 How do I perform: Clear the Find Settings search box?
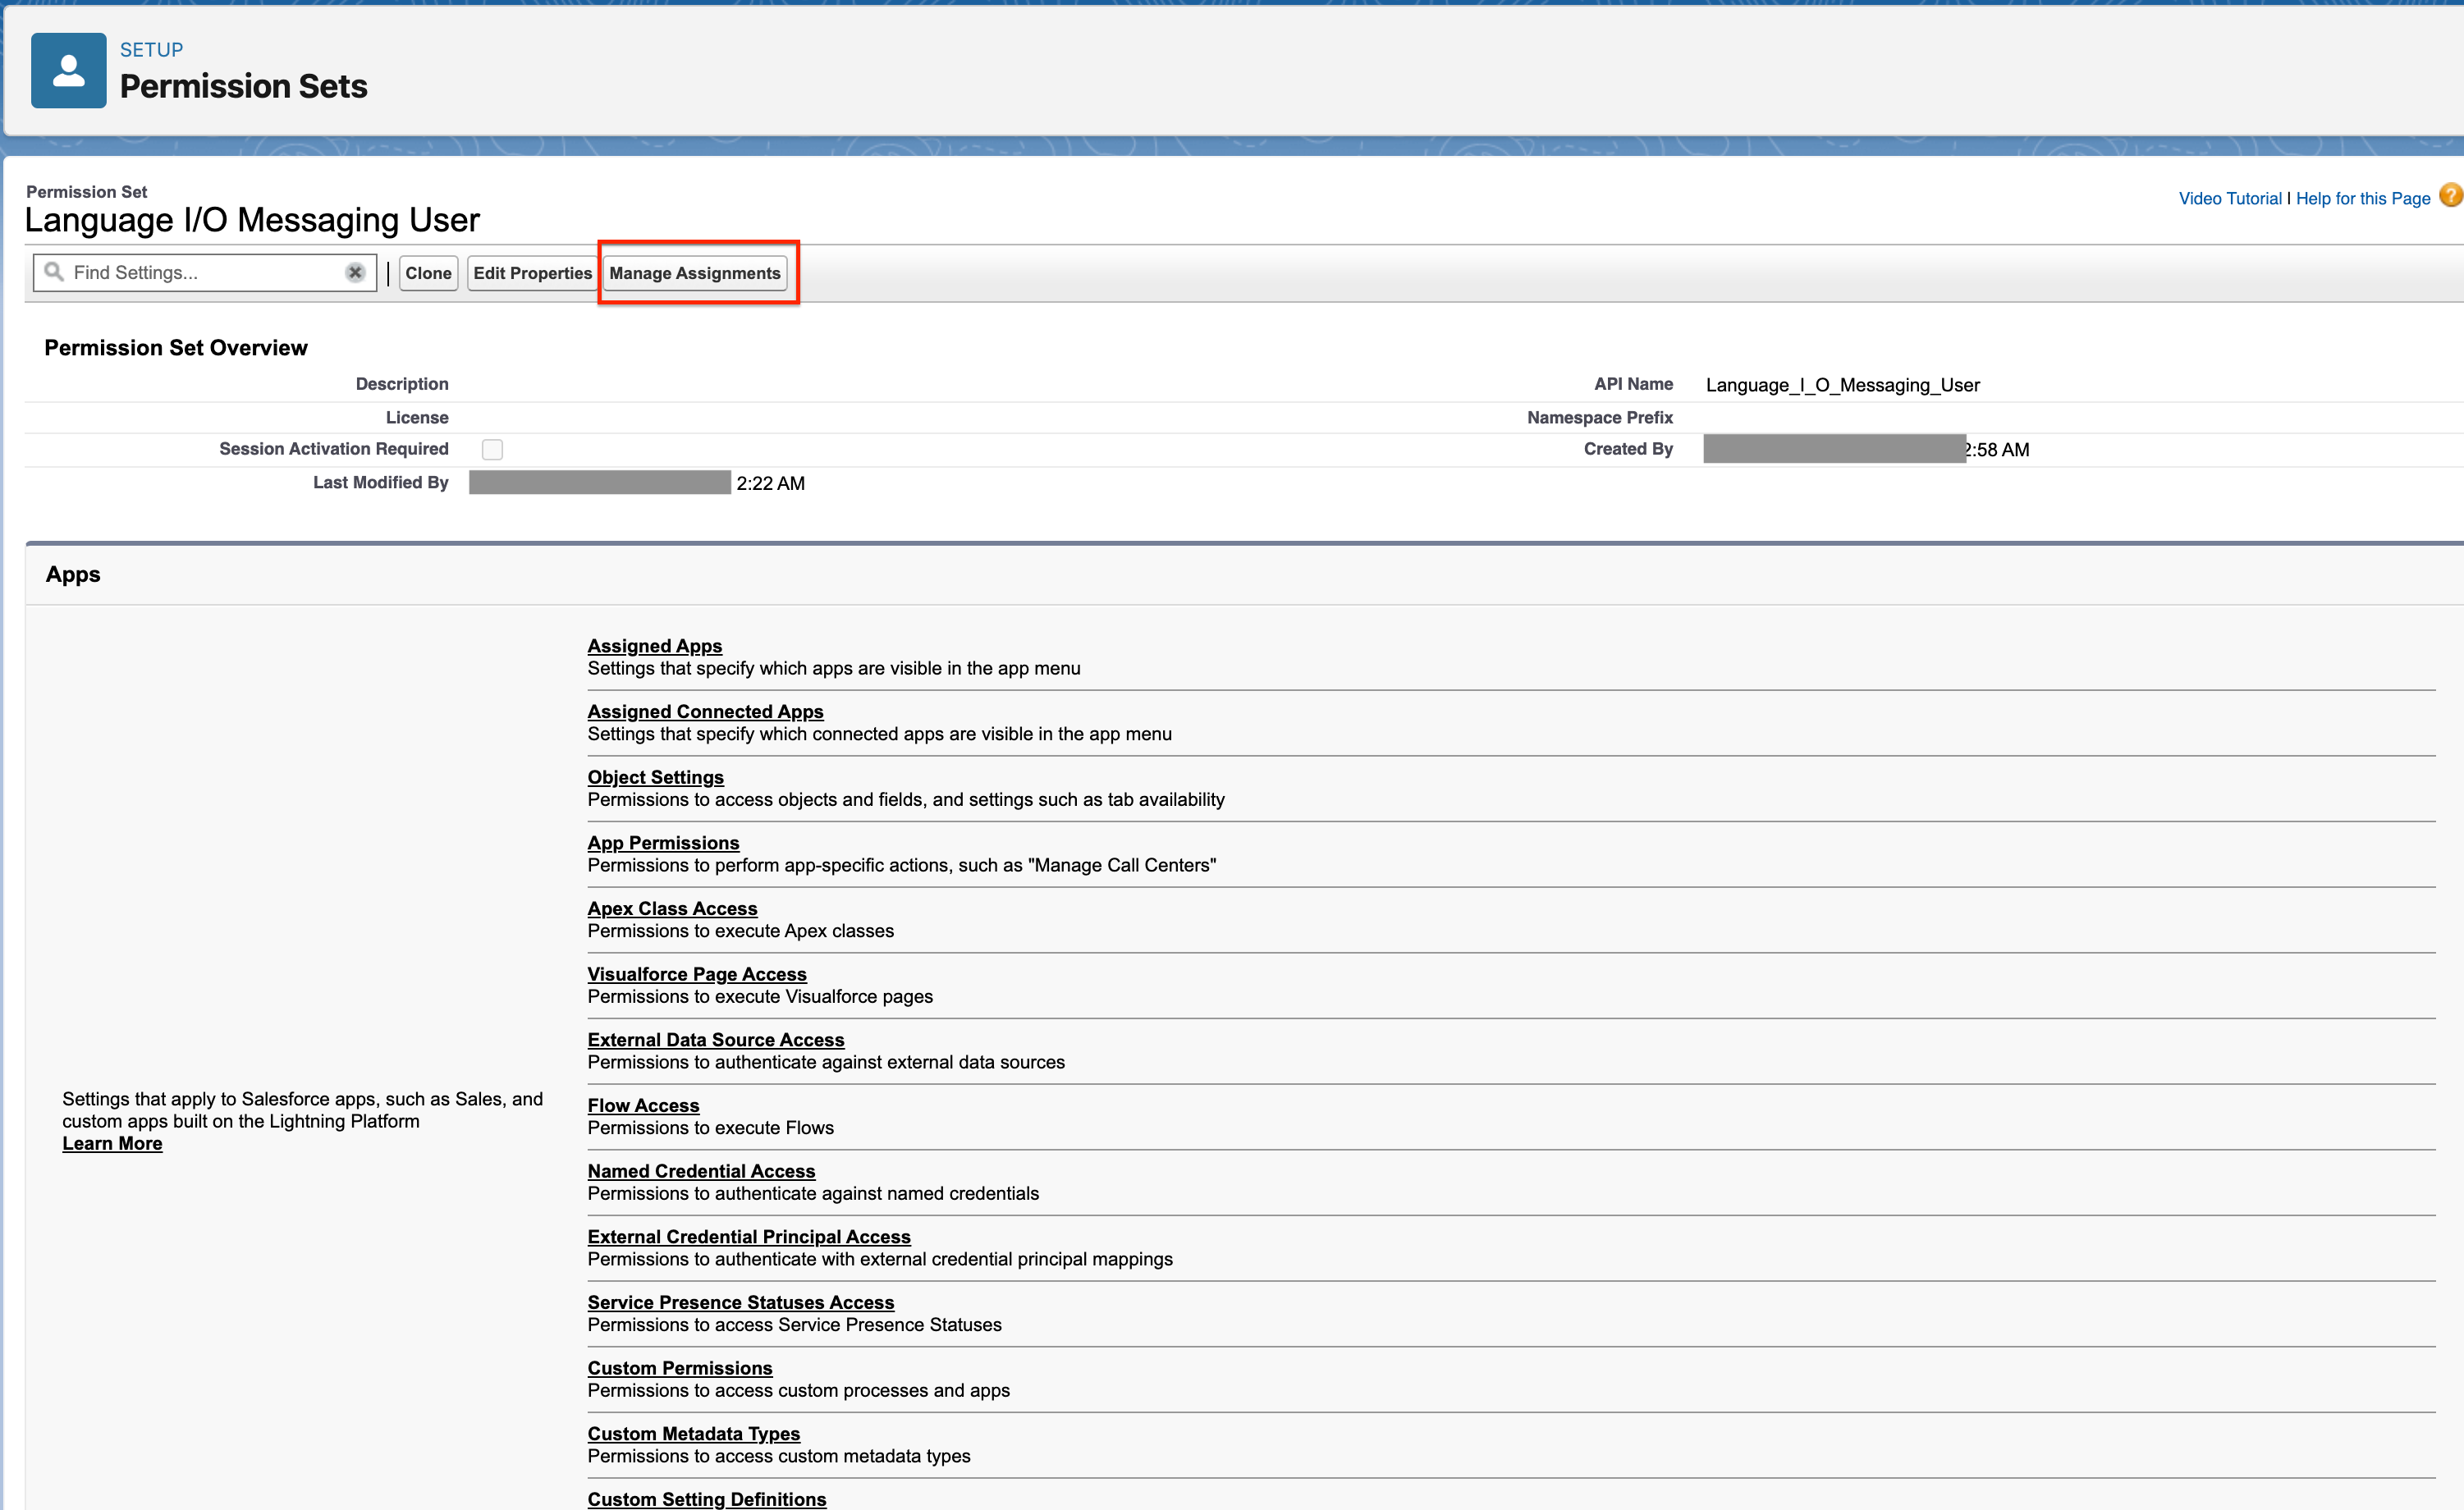click(x=355, y=272)
